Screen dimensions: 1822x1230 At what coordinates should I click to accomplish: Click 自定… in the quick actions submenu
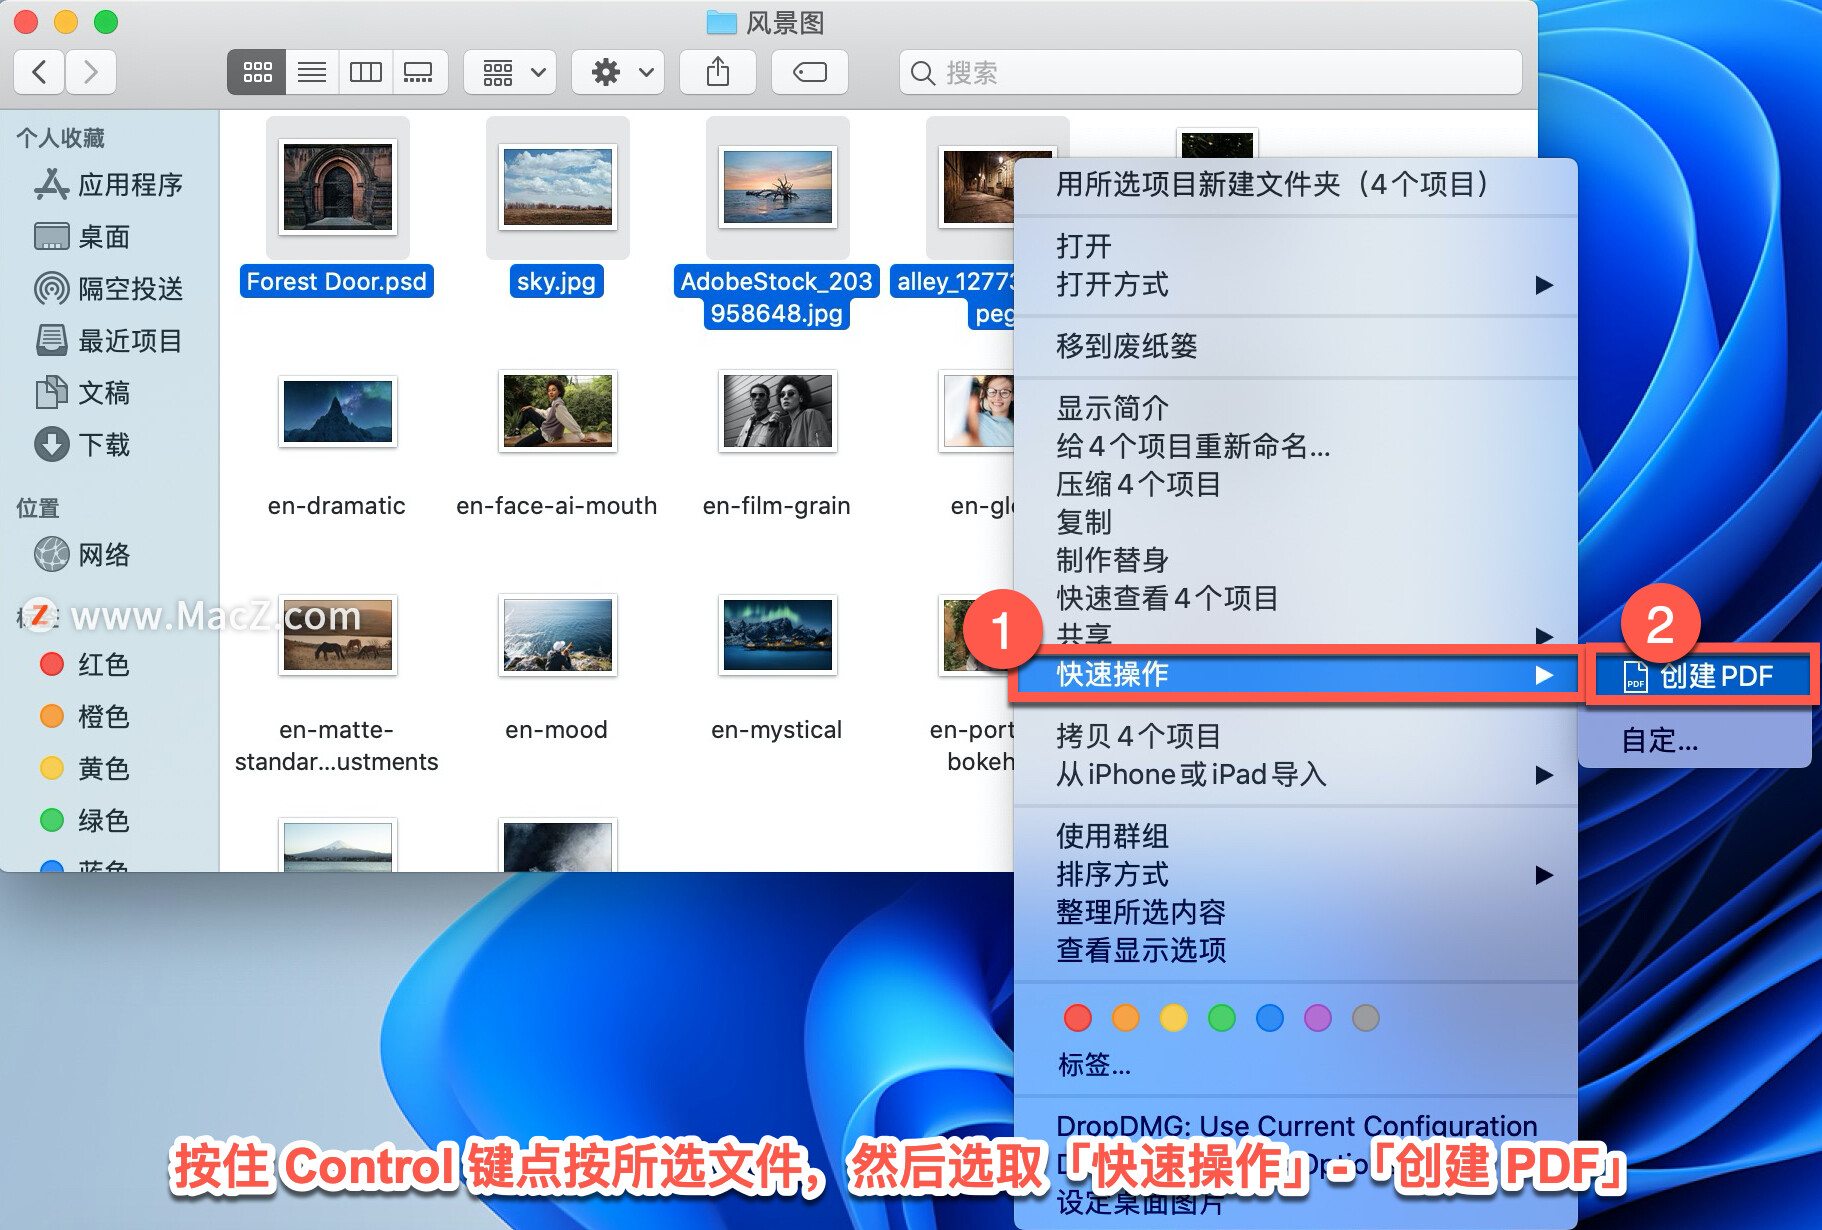[x=1695, y=741]
